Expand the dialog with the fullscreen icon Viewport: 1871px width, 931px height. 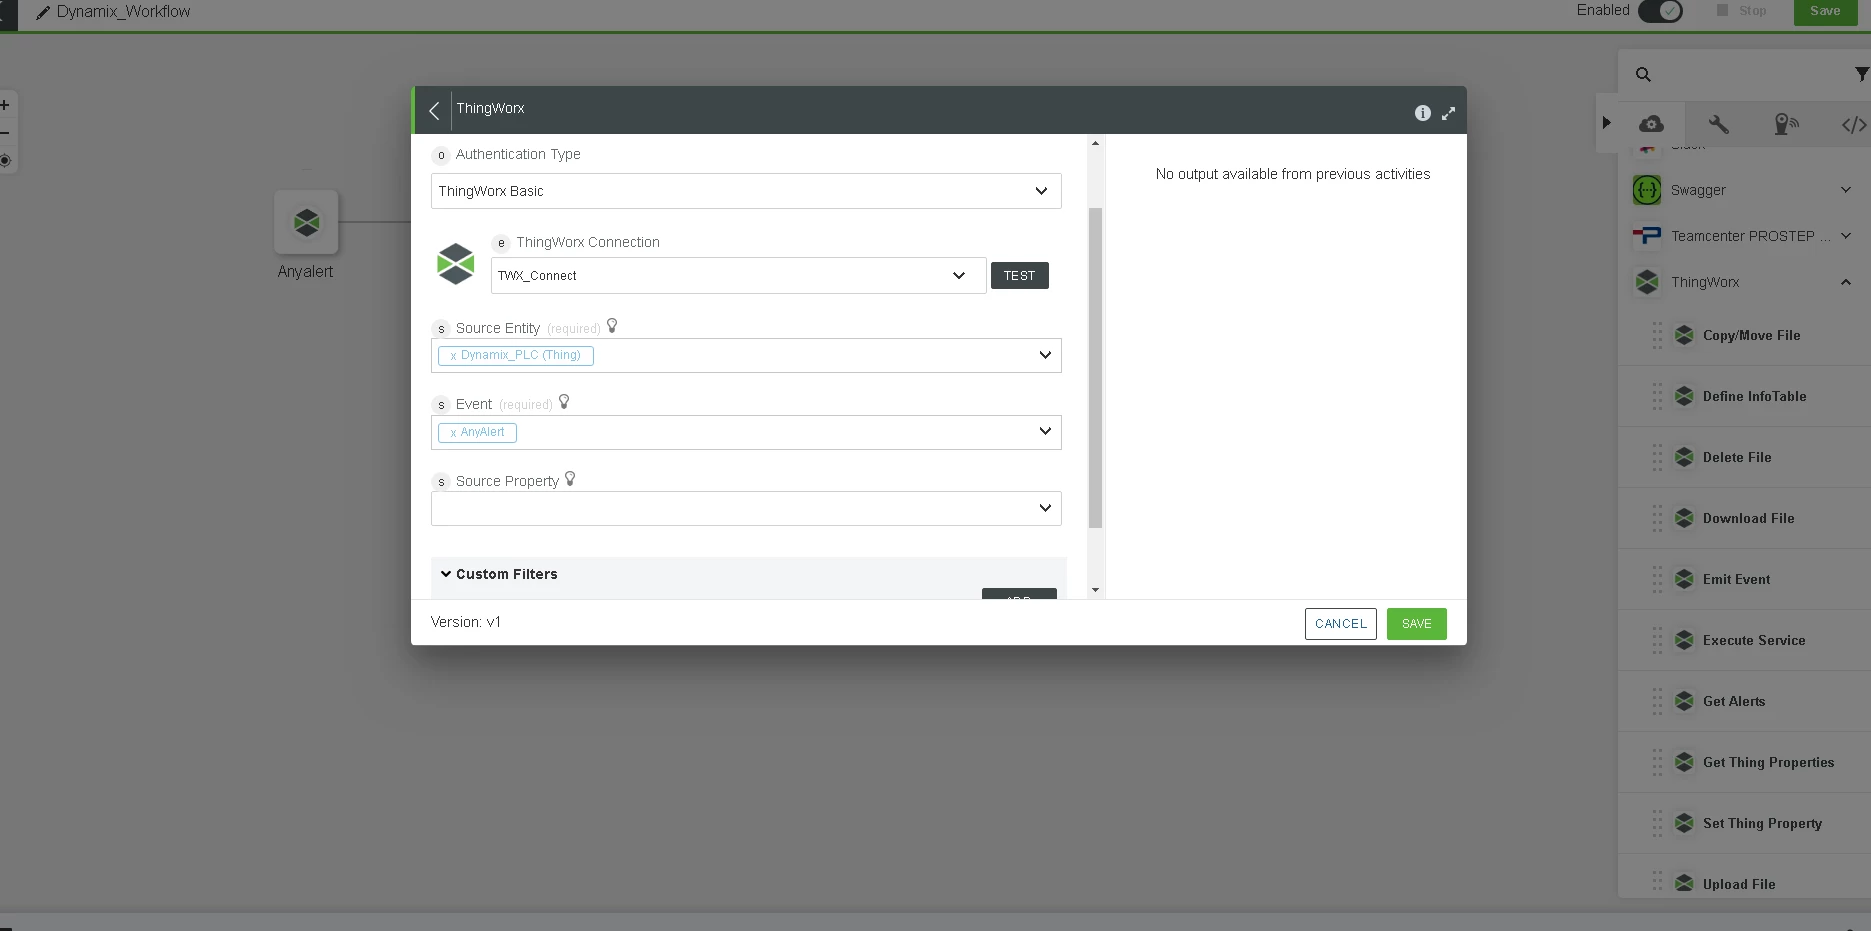click(x=1448, y=113)
